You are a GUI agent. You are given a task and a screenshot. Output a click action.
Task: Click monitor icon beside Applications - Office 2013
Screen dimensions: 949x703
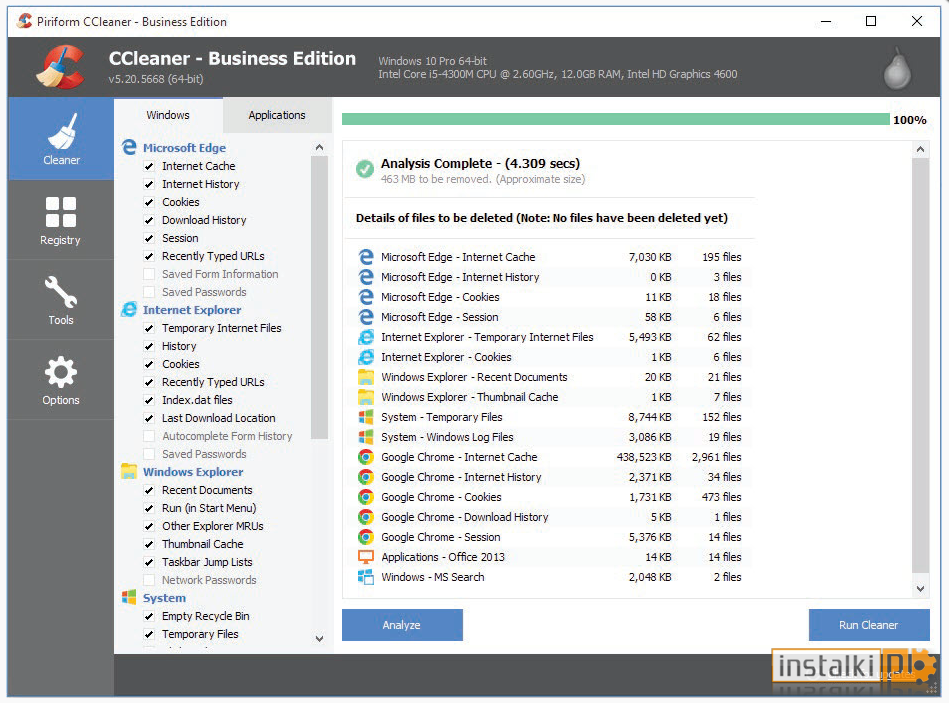[366, 557]
